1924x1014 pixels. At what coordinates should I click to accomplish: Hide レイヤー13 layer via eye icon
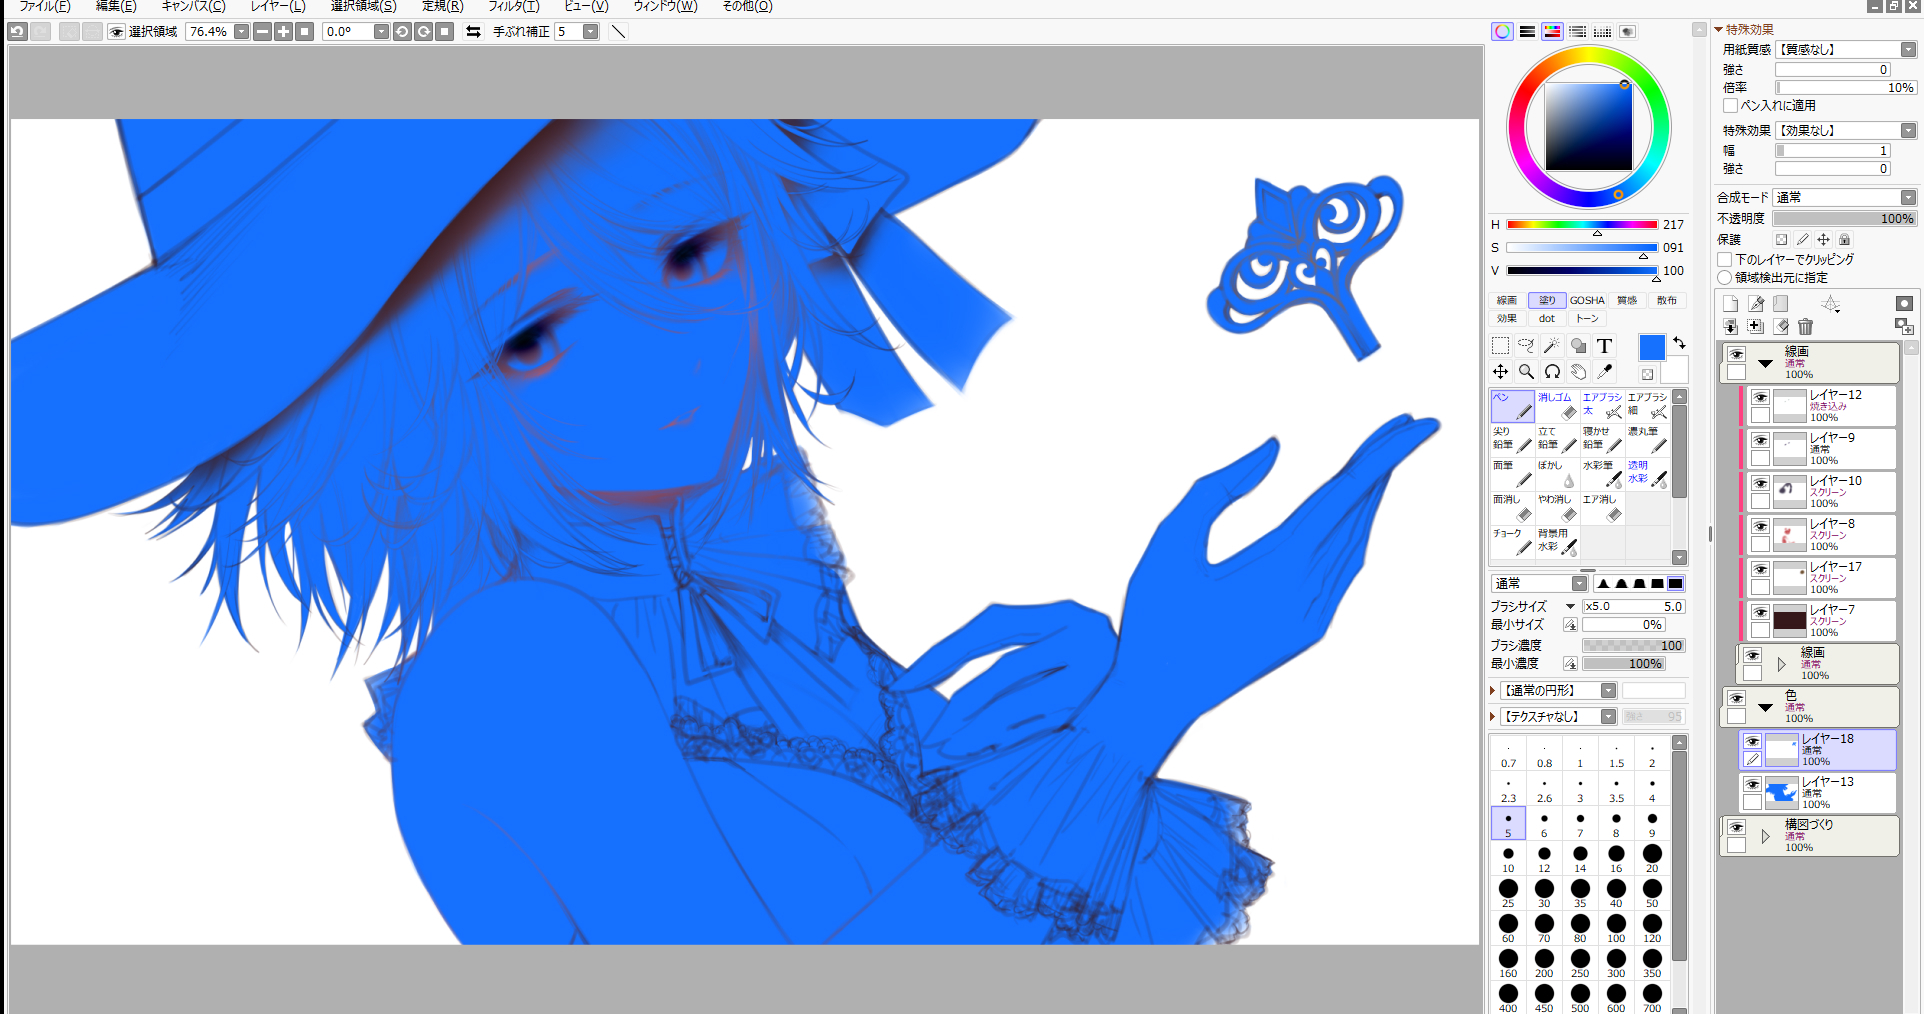click(x=1752, y=785)
